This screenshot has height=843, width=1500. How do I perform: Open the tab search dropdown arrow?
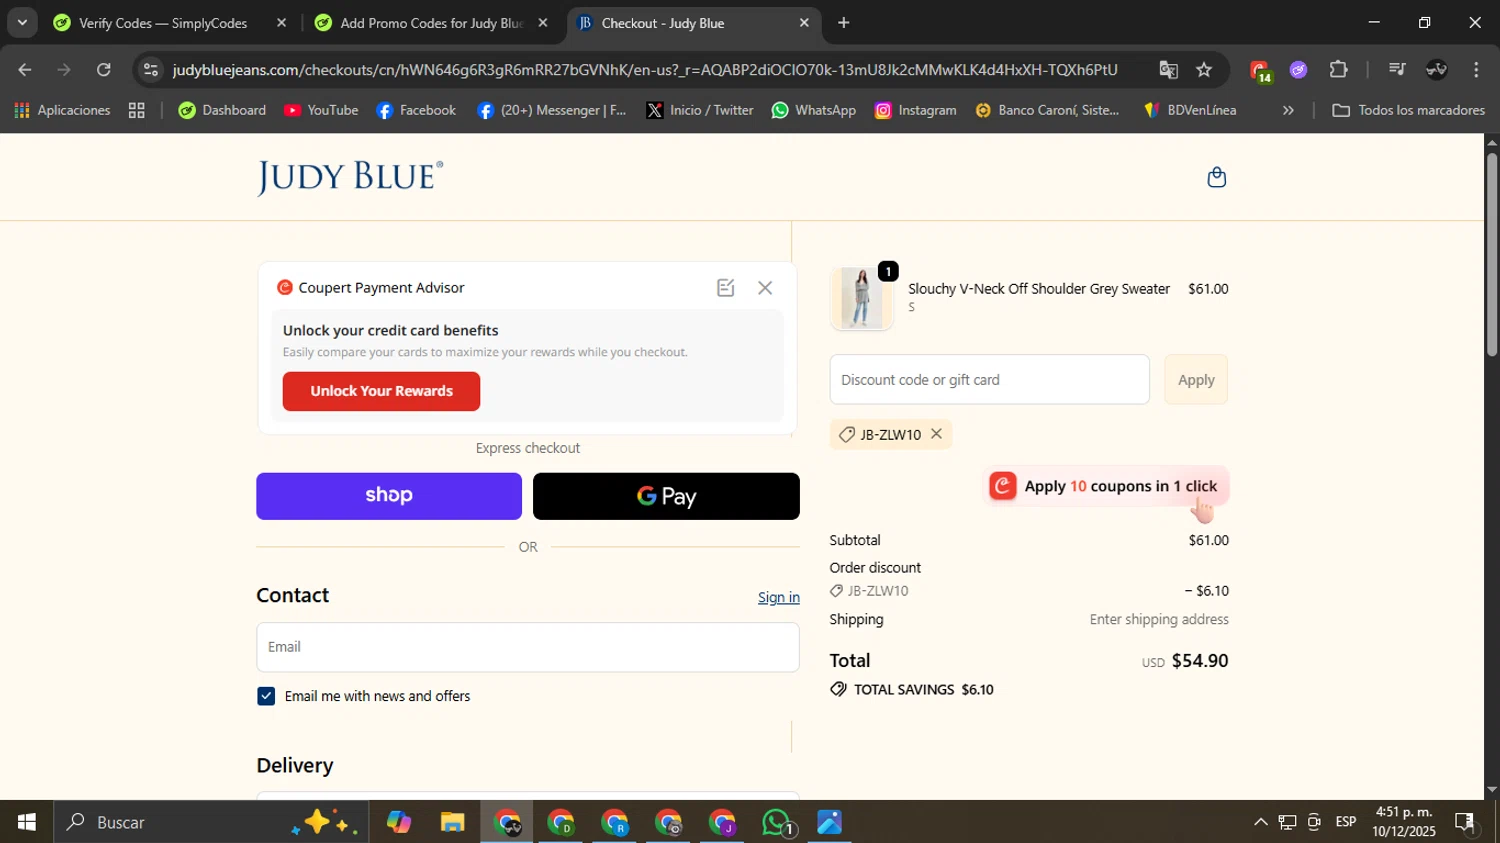[x=22, y=22]
